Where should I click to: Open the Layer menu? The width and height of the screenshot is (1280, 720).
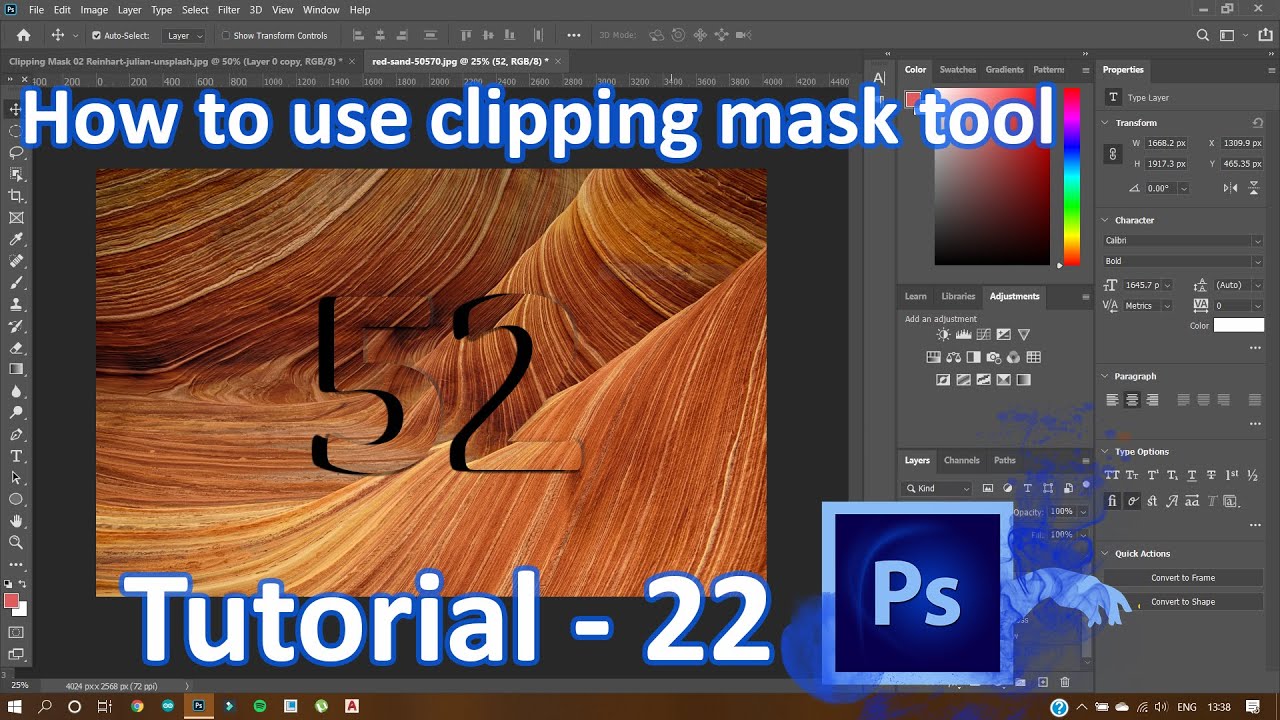[130, 9]
